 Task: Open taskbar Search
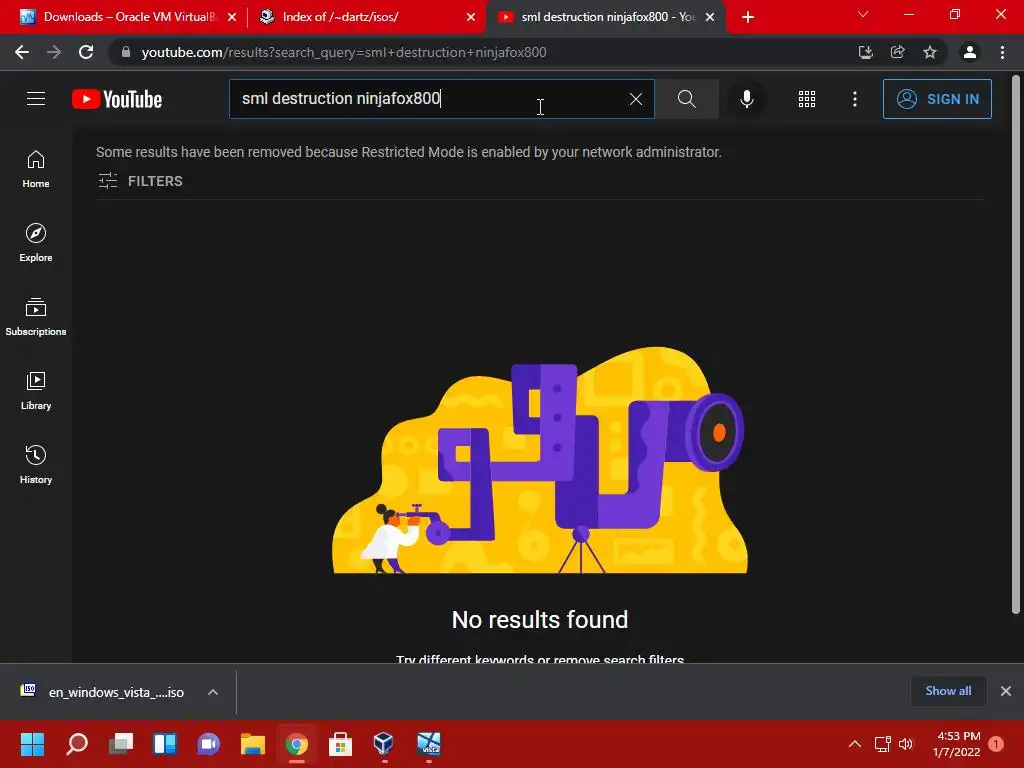[x=76, y=744]
